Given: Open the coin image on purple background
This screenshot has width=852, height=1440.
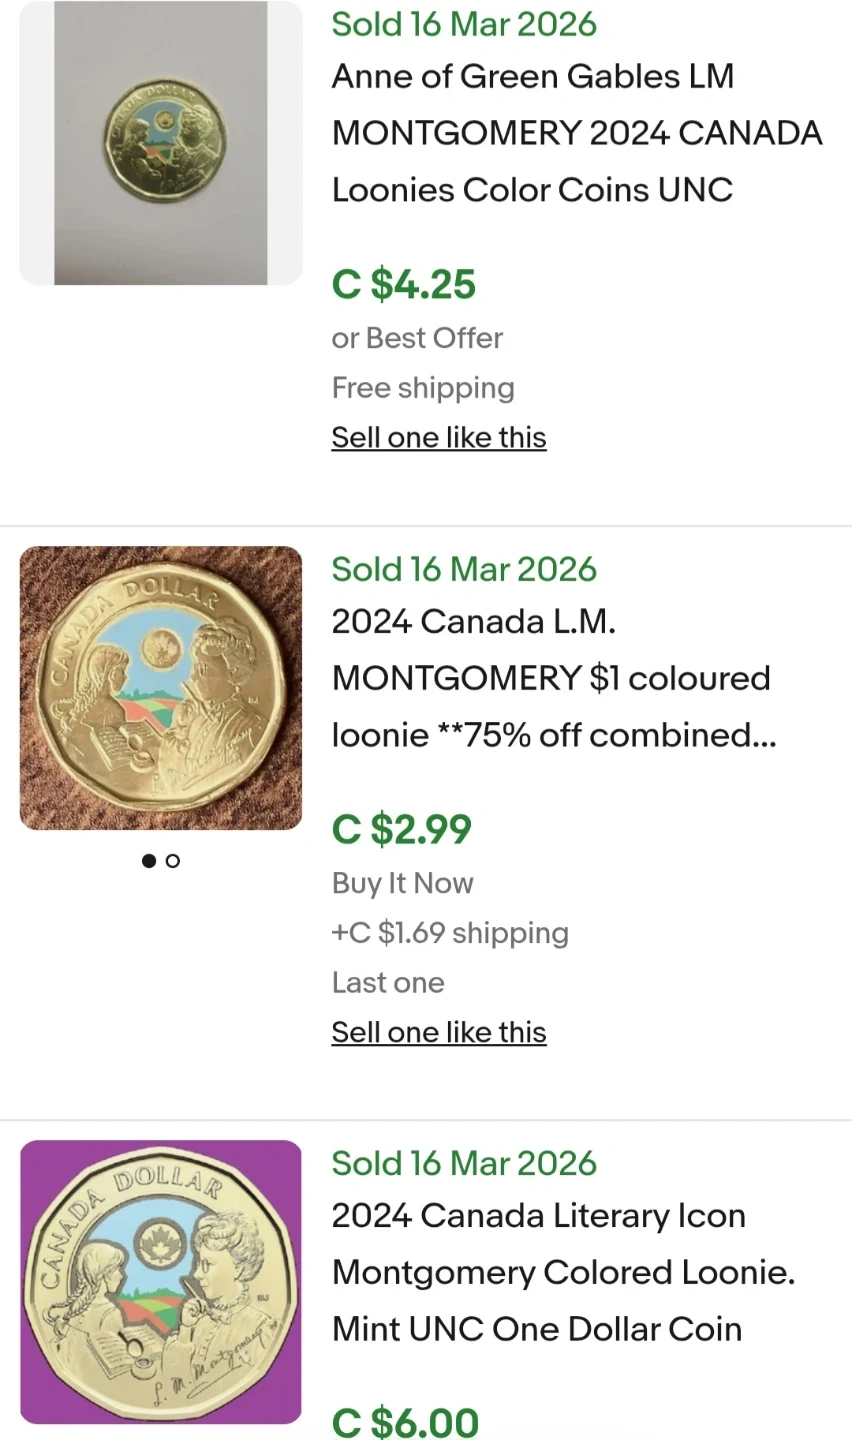Looking at the screenshot, I should click(161, 1281).
